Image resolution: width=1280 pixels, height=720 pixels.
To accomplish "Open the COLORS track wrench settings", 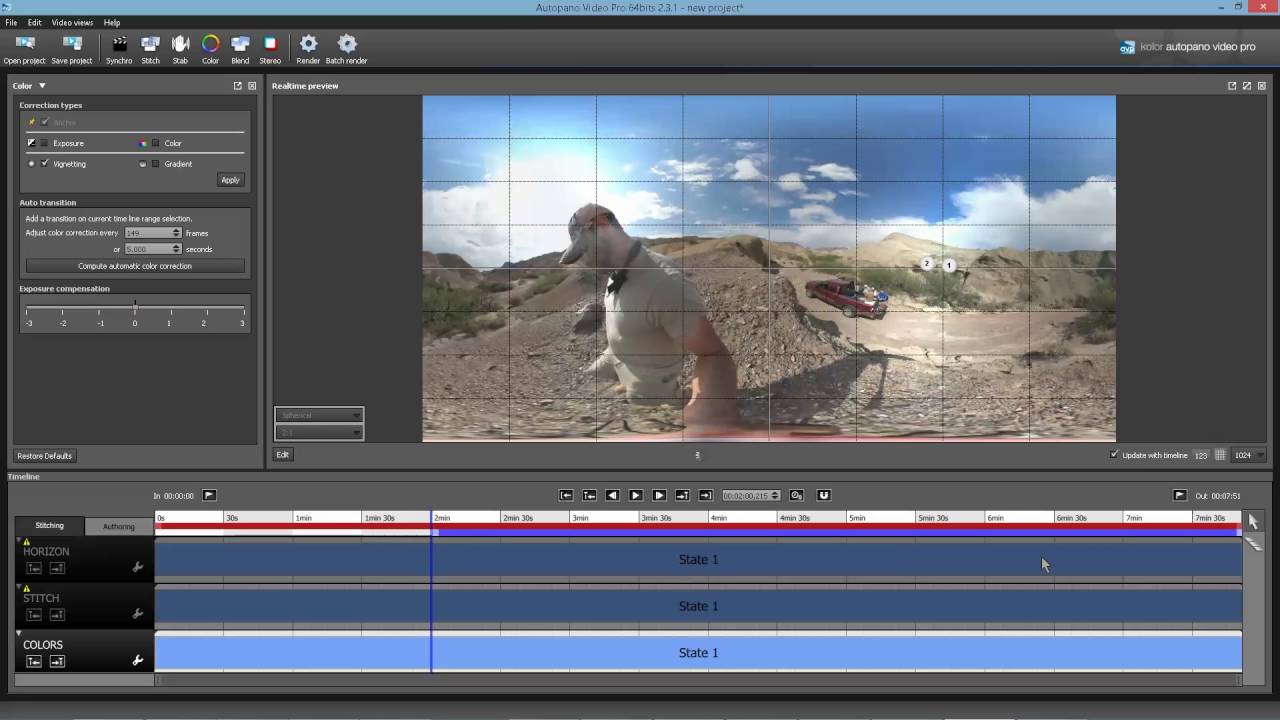I will (x=138, y=661).
